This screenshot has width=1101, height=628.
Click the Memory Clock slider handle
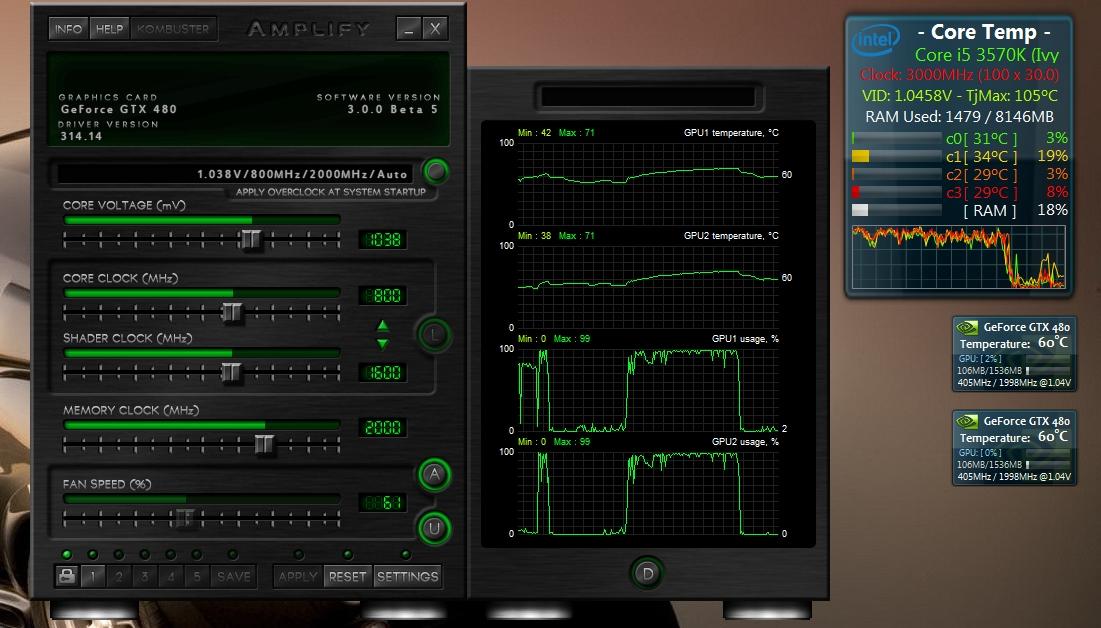tap(264, 445)
